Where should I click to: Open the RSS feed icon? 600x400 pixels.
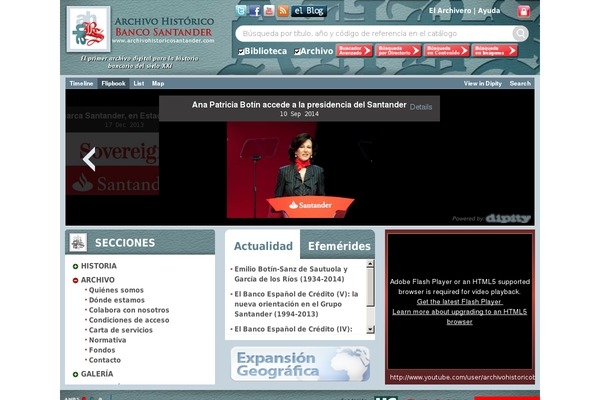(x=283, y=11)
